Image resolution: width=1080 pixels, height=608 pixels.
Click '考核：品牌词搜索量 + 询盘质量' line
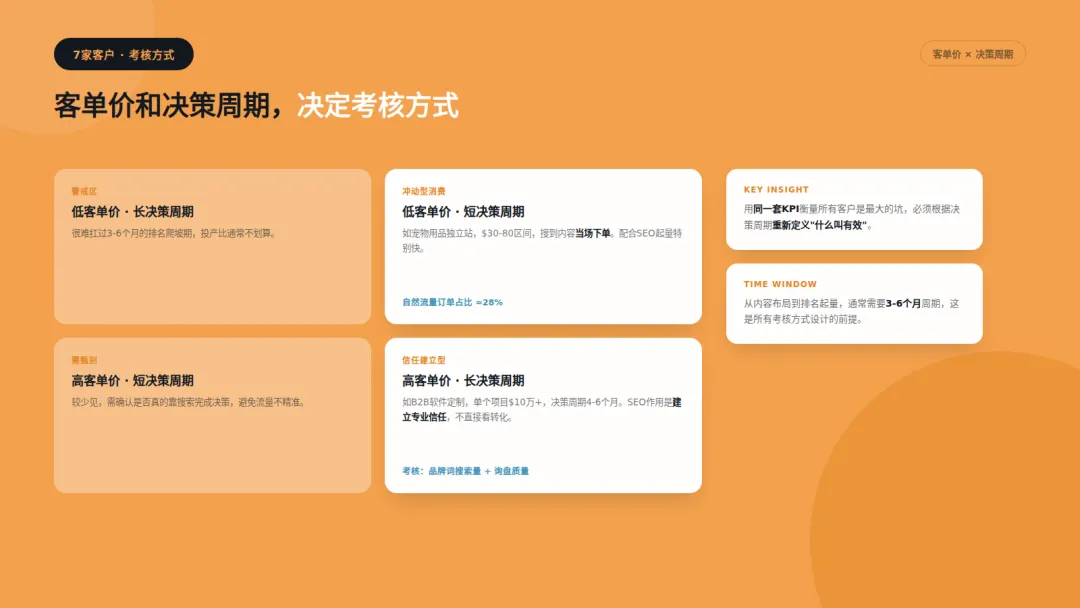tap(466, 471)
